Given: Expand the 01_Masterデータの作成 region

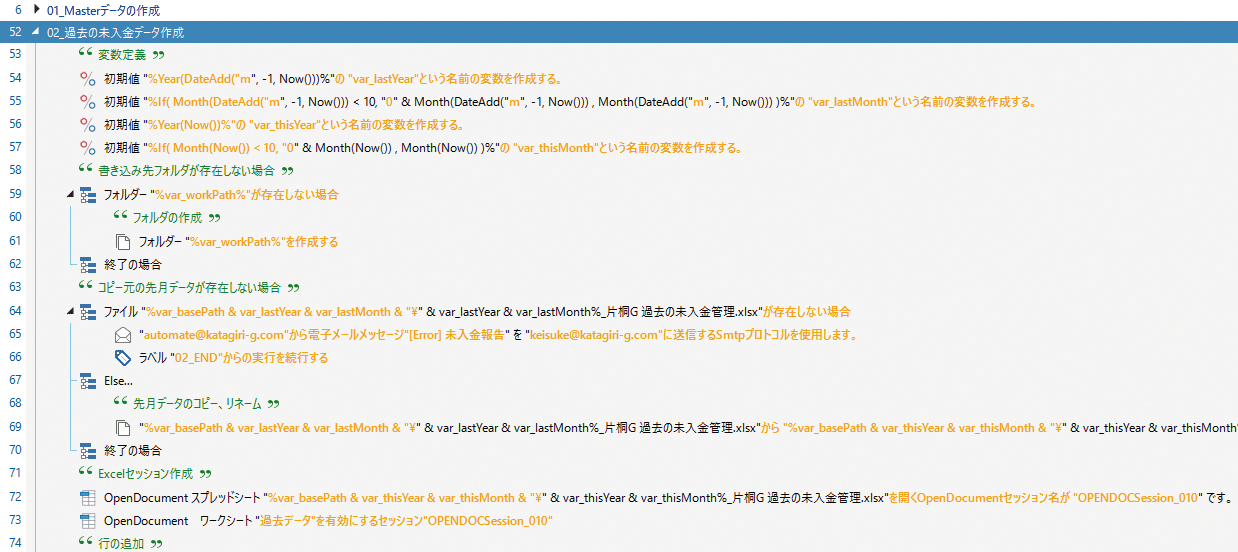Looking at the screenshot, I should [x=36, y=10].
